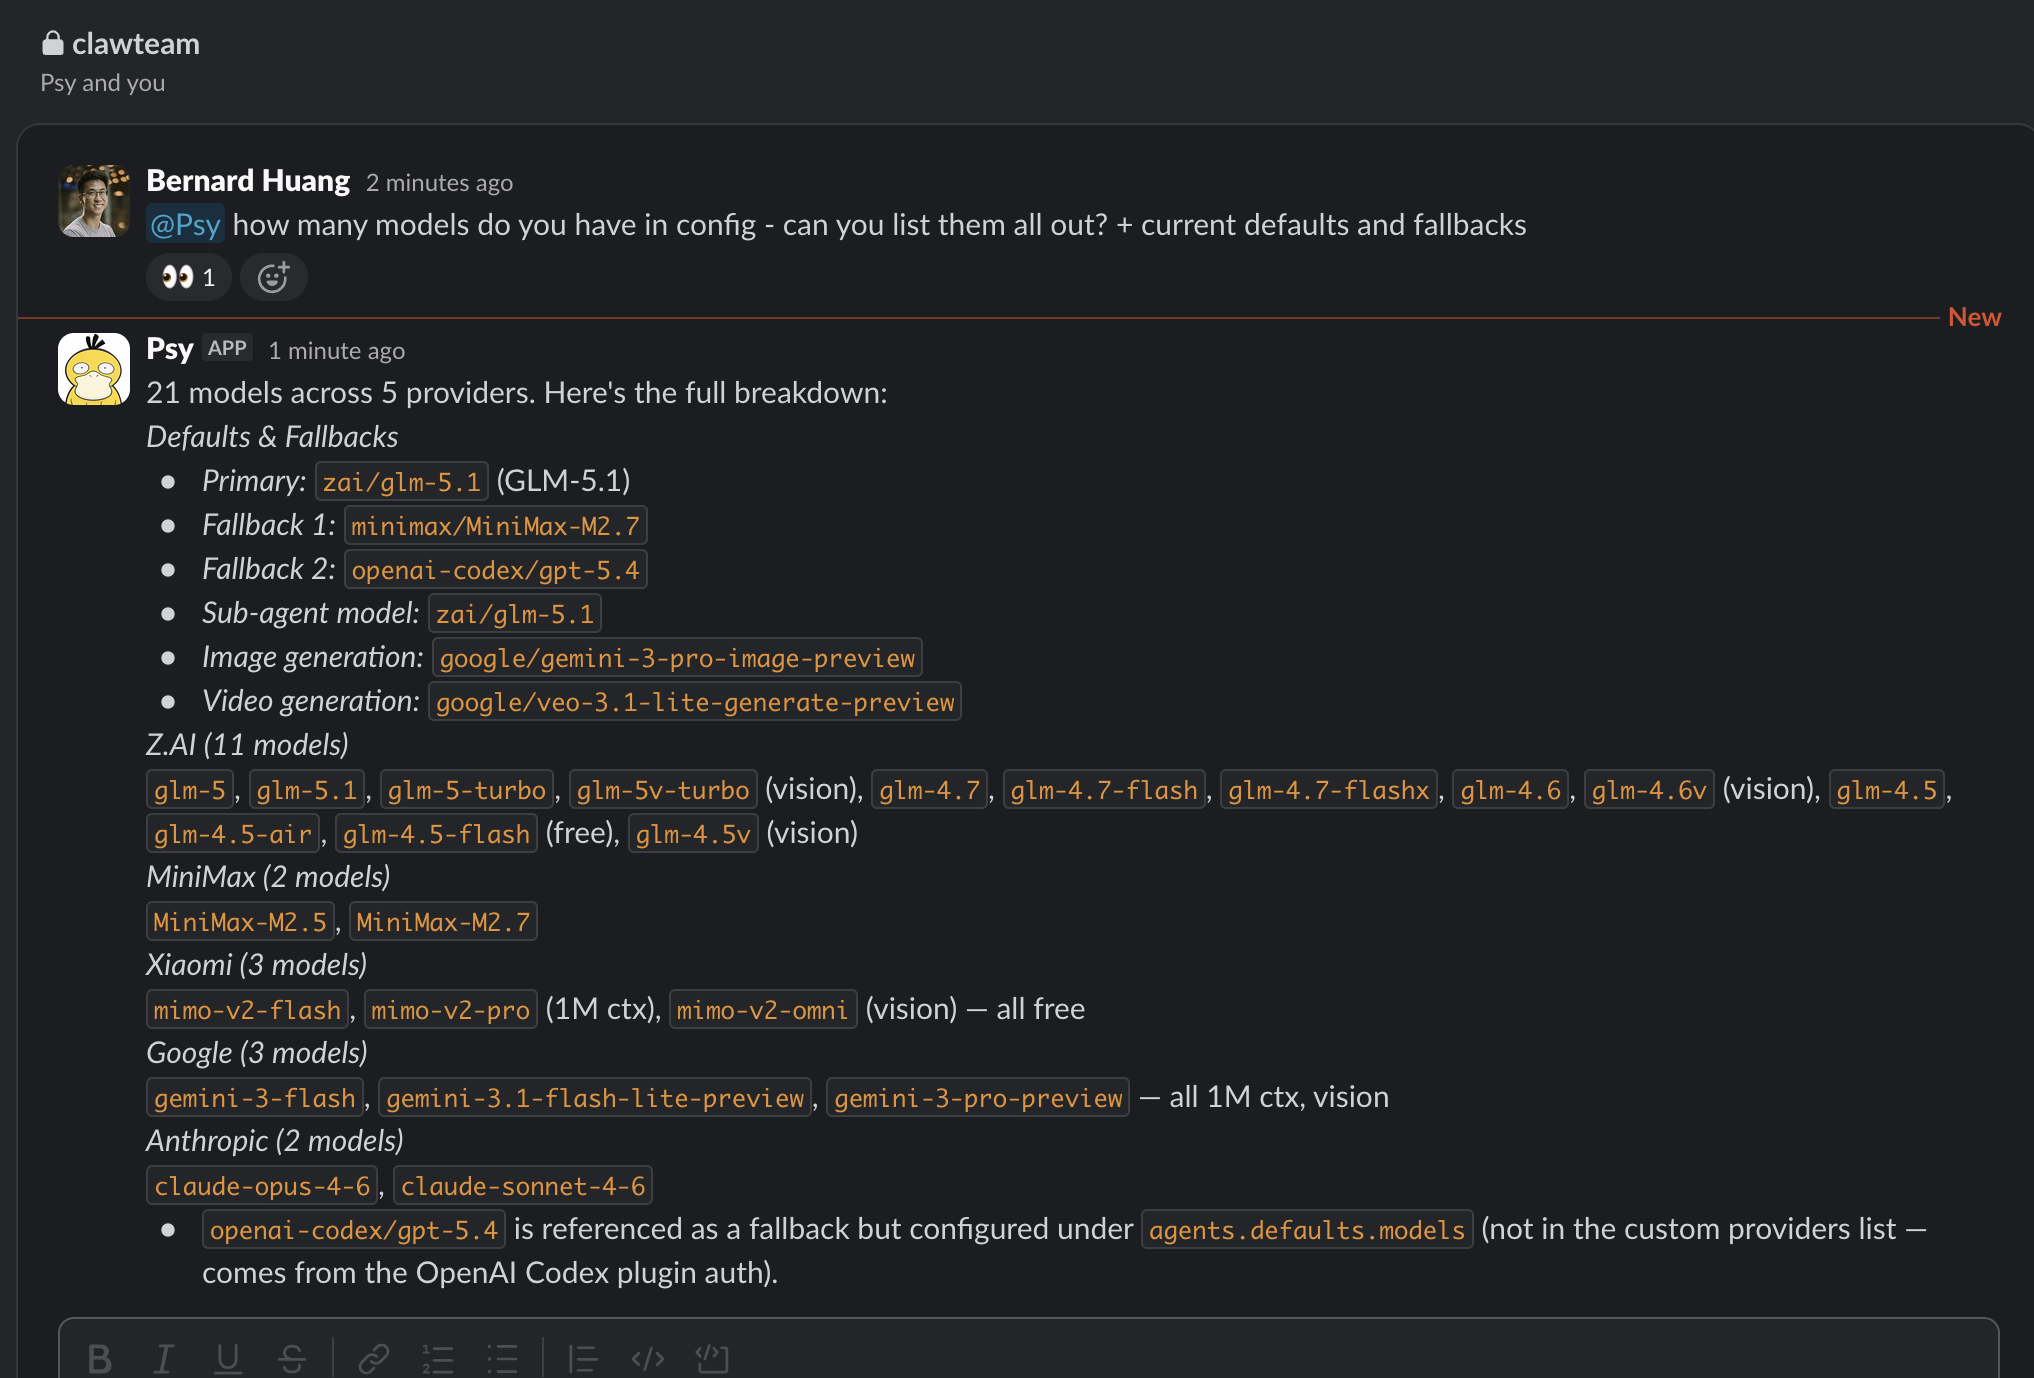Screen dimensions: 2034x1378
Task: Open the clawteam channel name header
Action: click(x=134, y=43)
